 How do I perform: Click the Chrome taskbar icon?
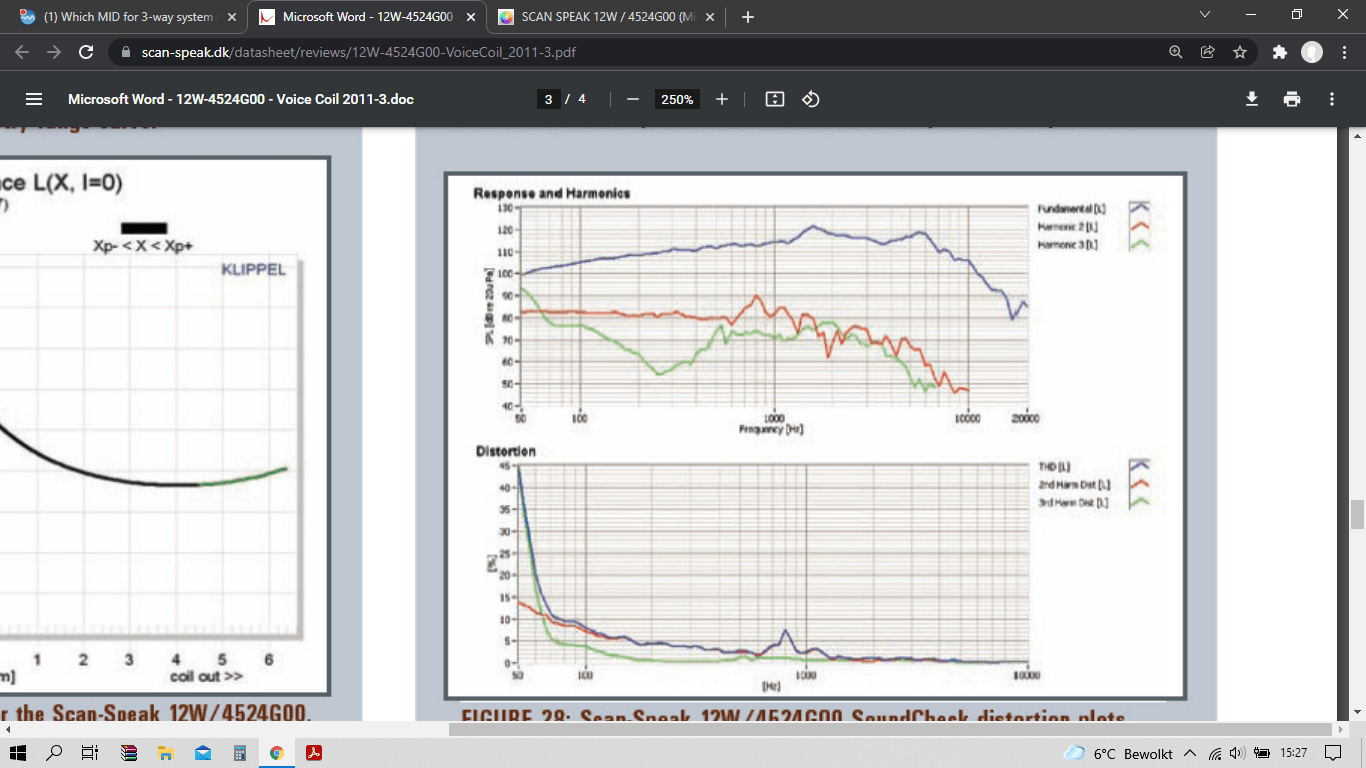click(276, 753)
